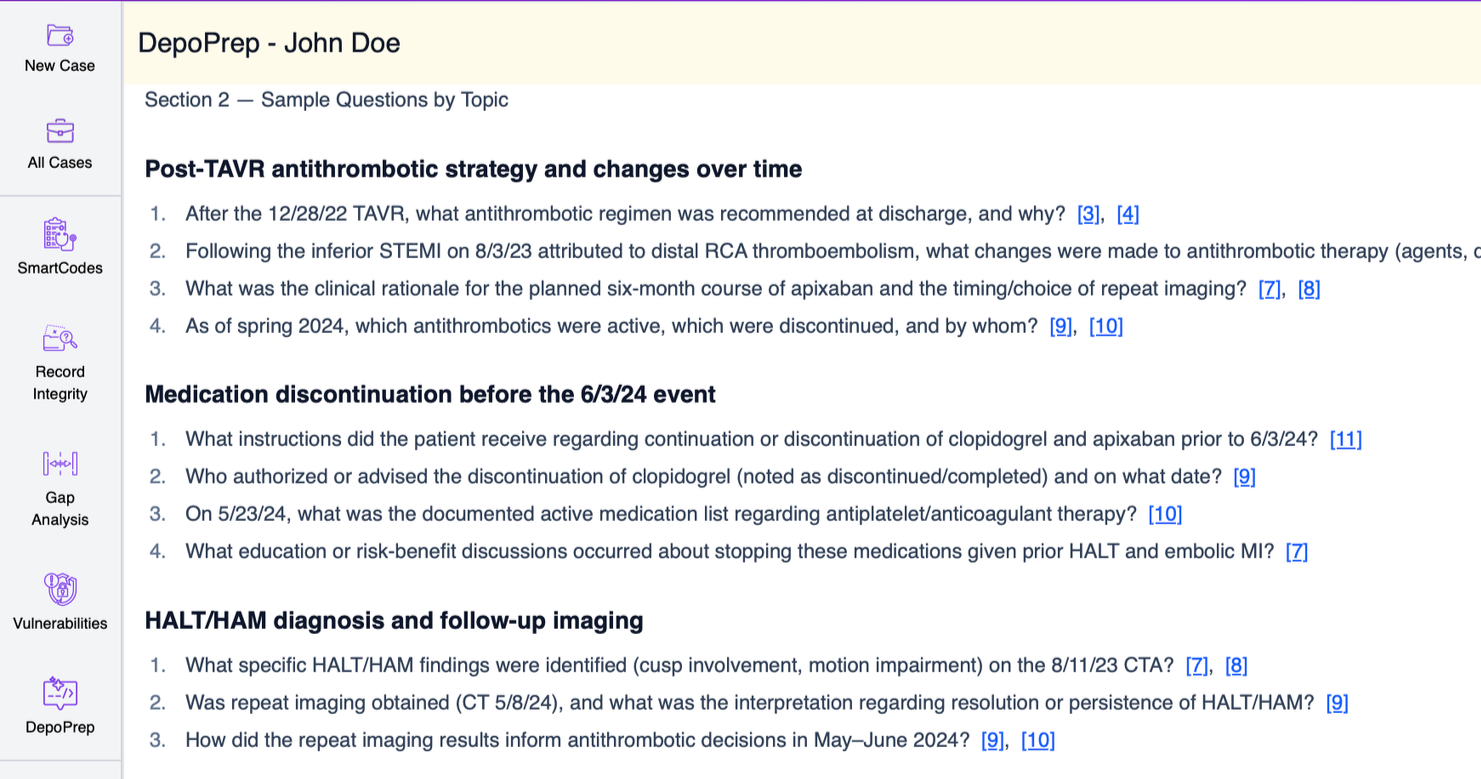Open citation [11] on clopidogrel instructions question
The image size is (1481, 779).
coord(1346,439)
